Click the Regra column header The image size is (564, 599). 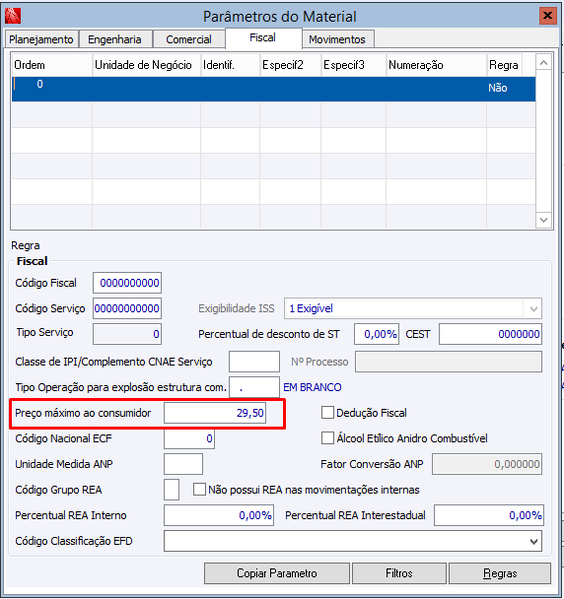504,65
